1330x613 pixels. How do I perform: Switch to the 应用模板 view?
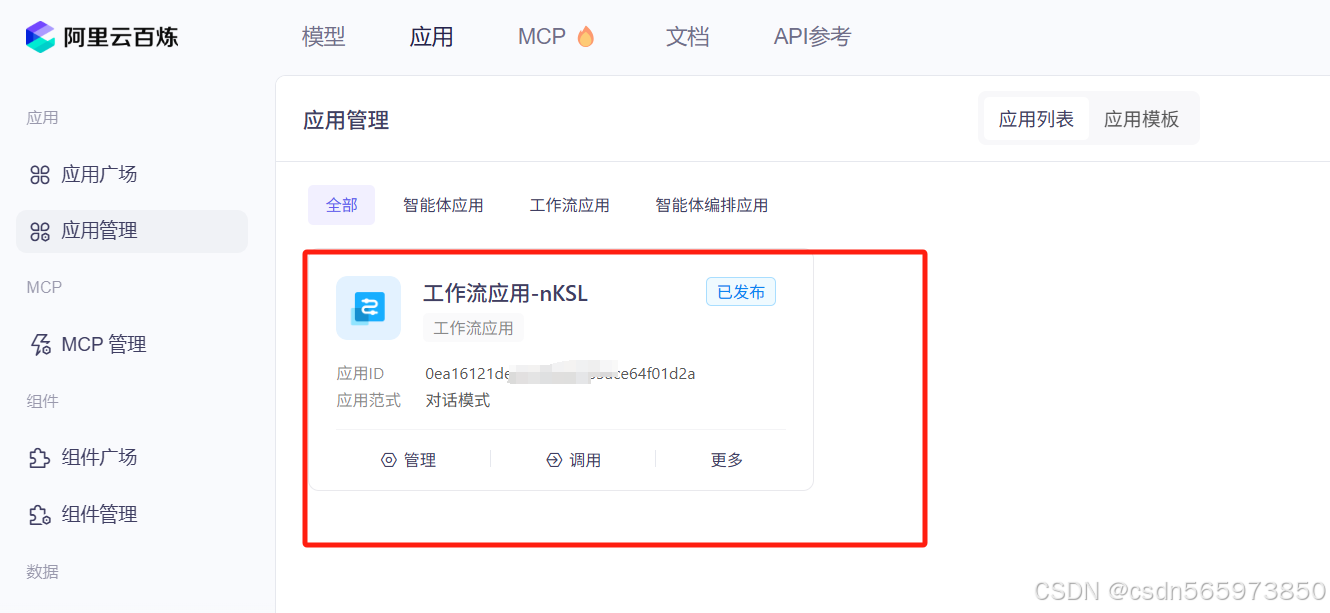pyautogui.click(x=1141, y=119)
